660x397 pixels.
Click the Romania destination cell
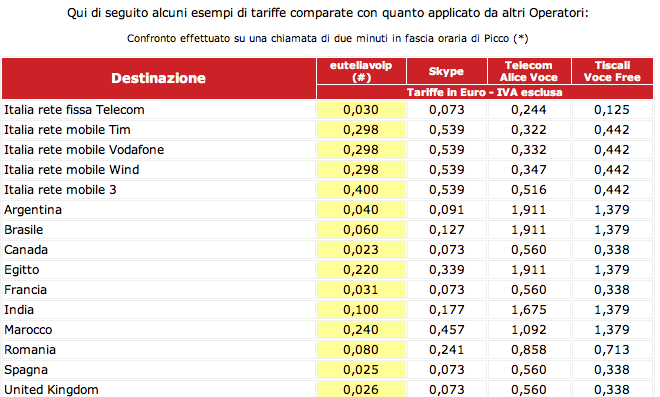click(159, 350)
